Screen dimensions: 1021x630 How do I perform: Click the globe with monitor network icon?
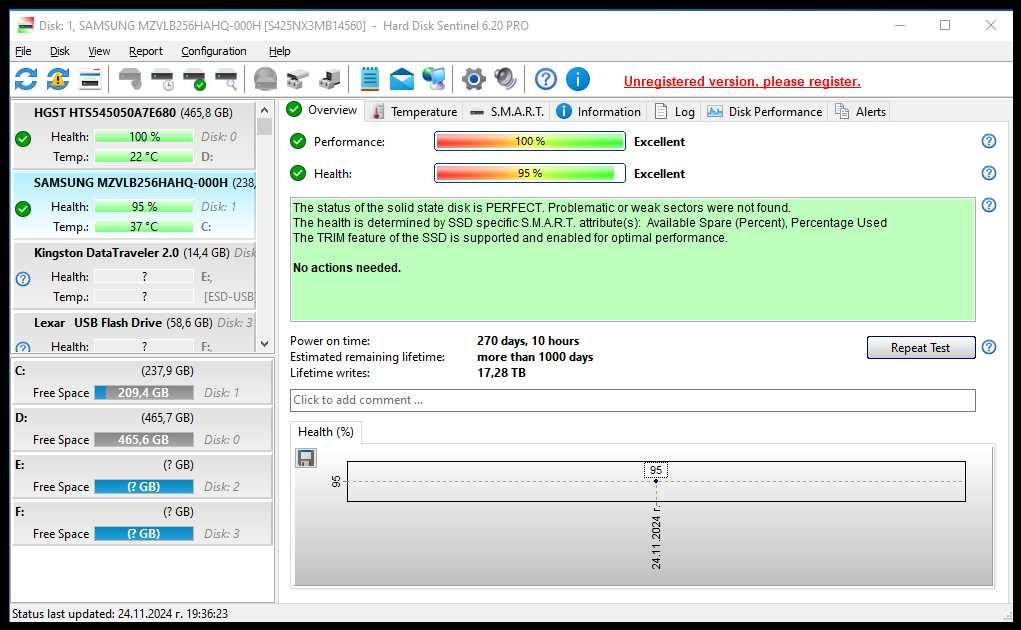(x=434, y=79)
